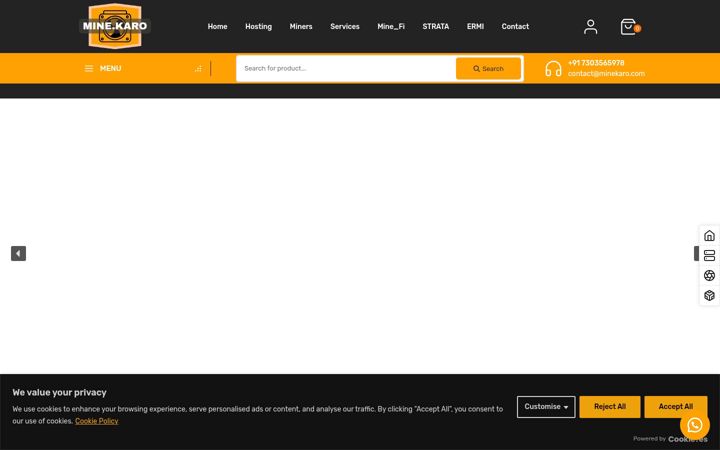Image resolution: width=720 pixels, height=450 pixels.
Task: Open the shopping cart icon
Action: pyautogui.click(x=630, y=27)
